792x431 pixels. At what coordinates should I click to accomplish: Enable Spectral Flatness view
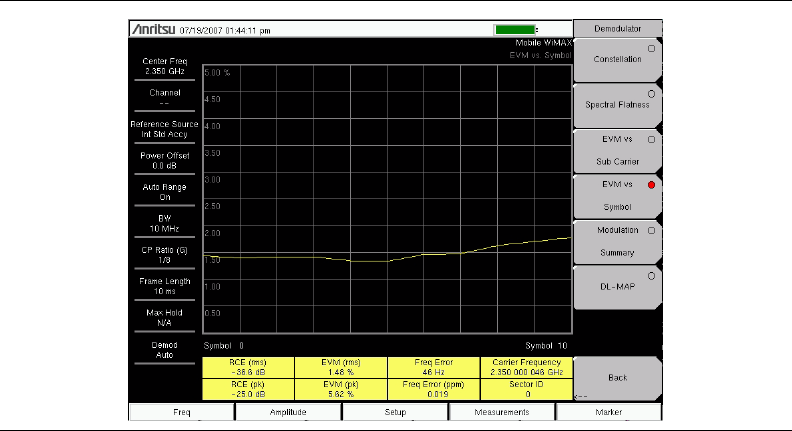tap(617, 104)
